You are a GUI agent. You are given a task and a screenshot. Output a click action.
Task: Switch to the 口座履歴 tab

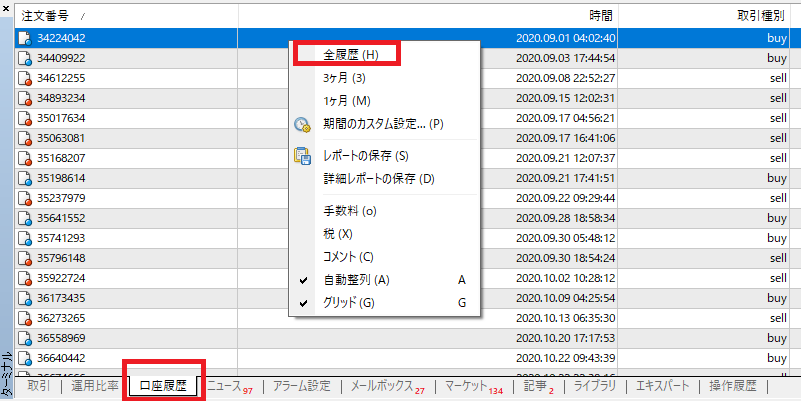pos(163,386)
